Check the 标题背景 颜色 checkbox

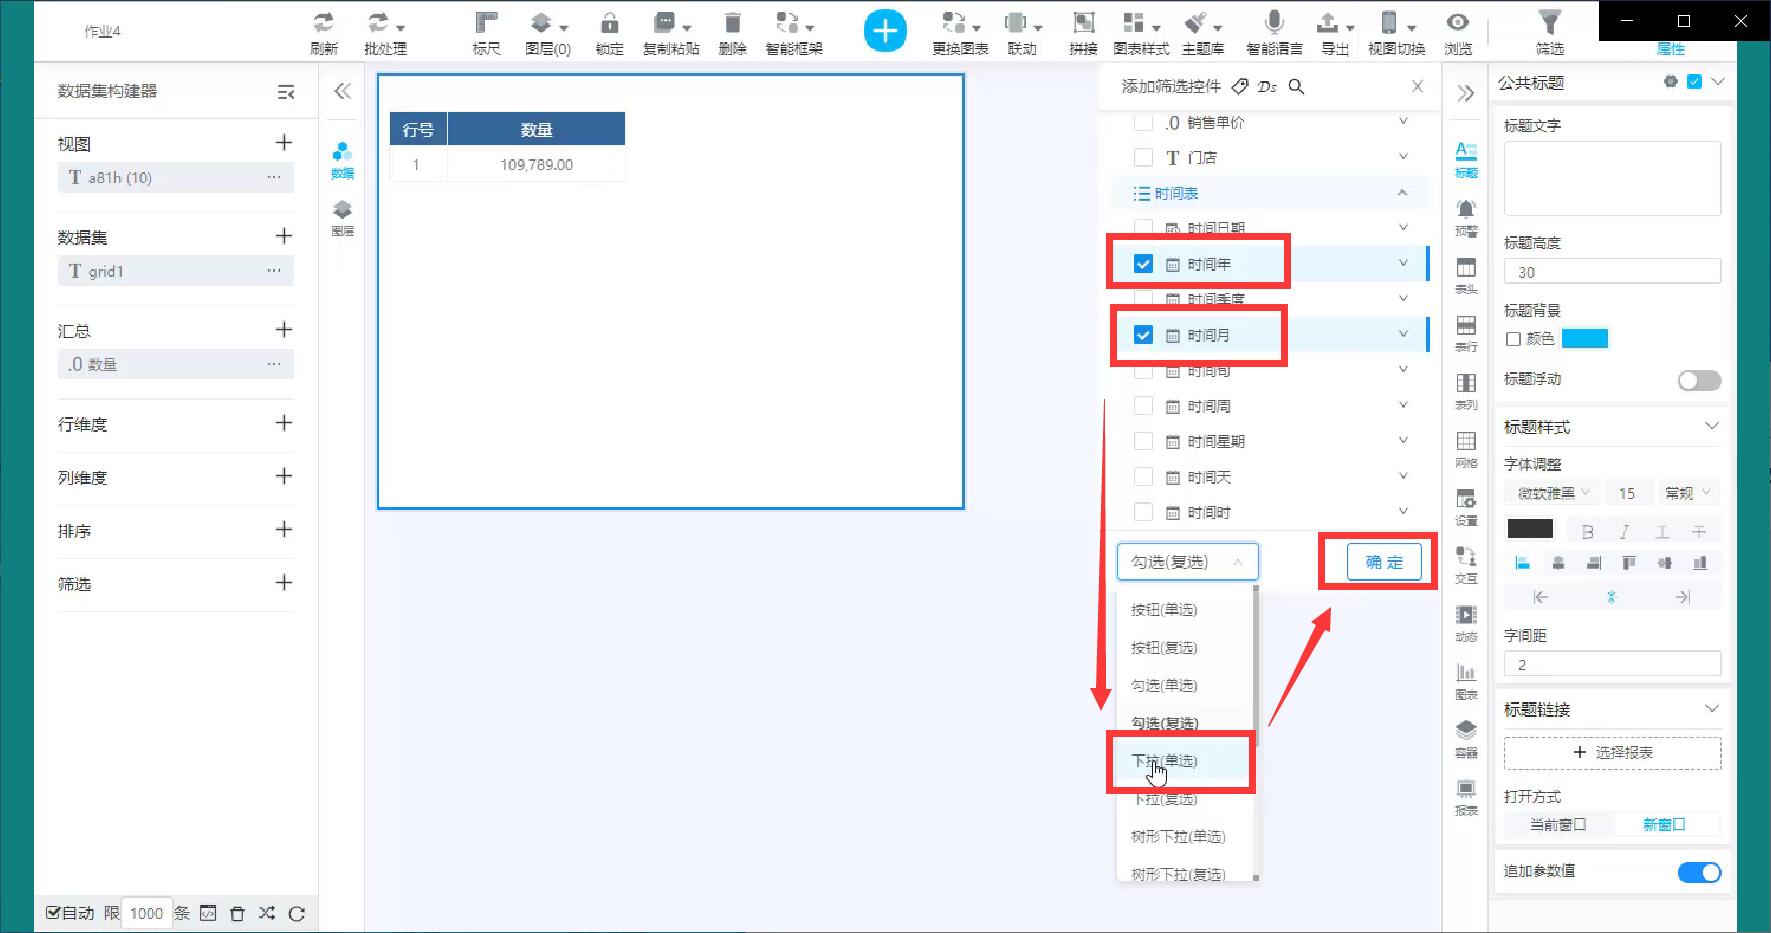click(1513, 339)
